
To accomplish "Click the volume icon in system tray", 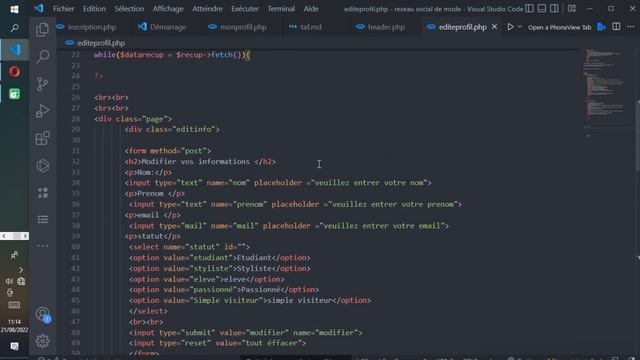I will point(9,281).
